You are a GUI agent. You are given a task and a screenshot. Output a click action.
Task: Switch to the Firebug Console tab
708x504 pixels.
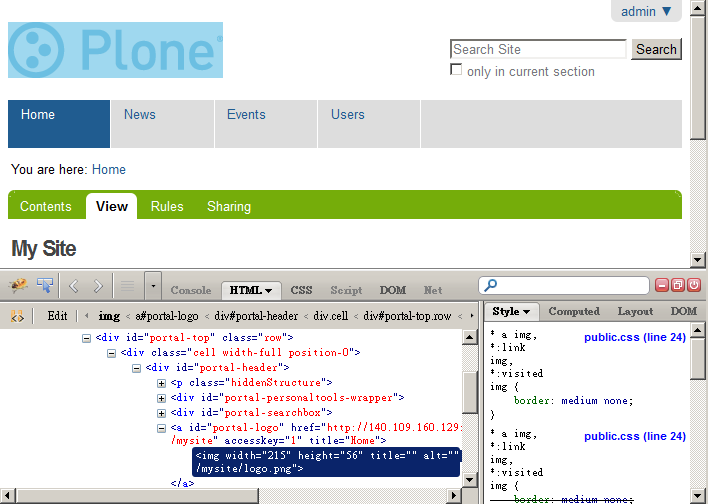(x=191, y=290)
